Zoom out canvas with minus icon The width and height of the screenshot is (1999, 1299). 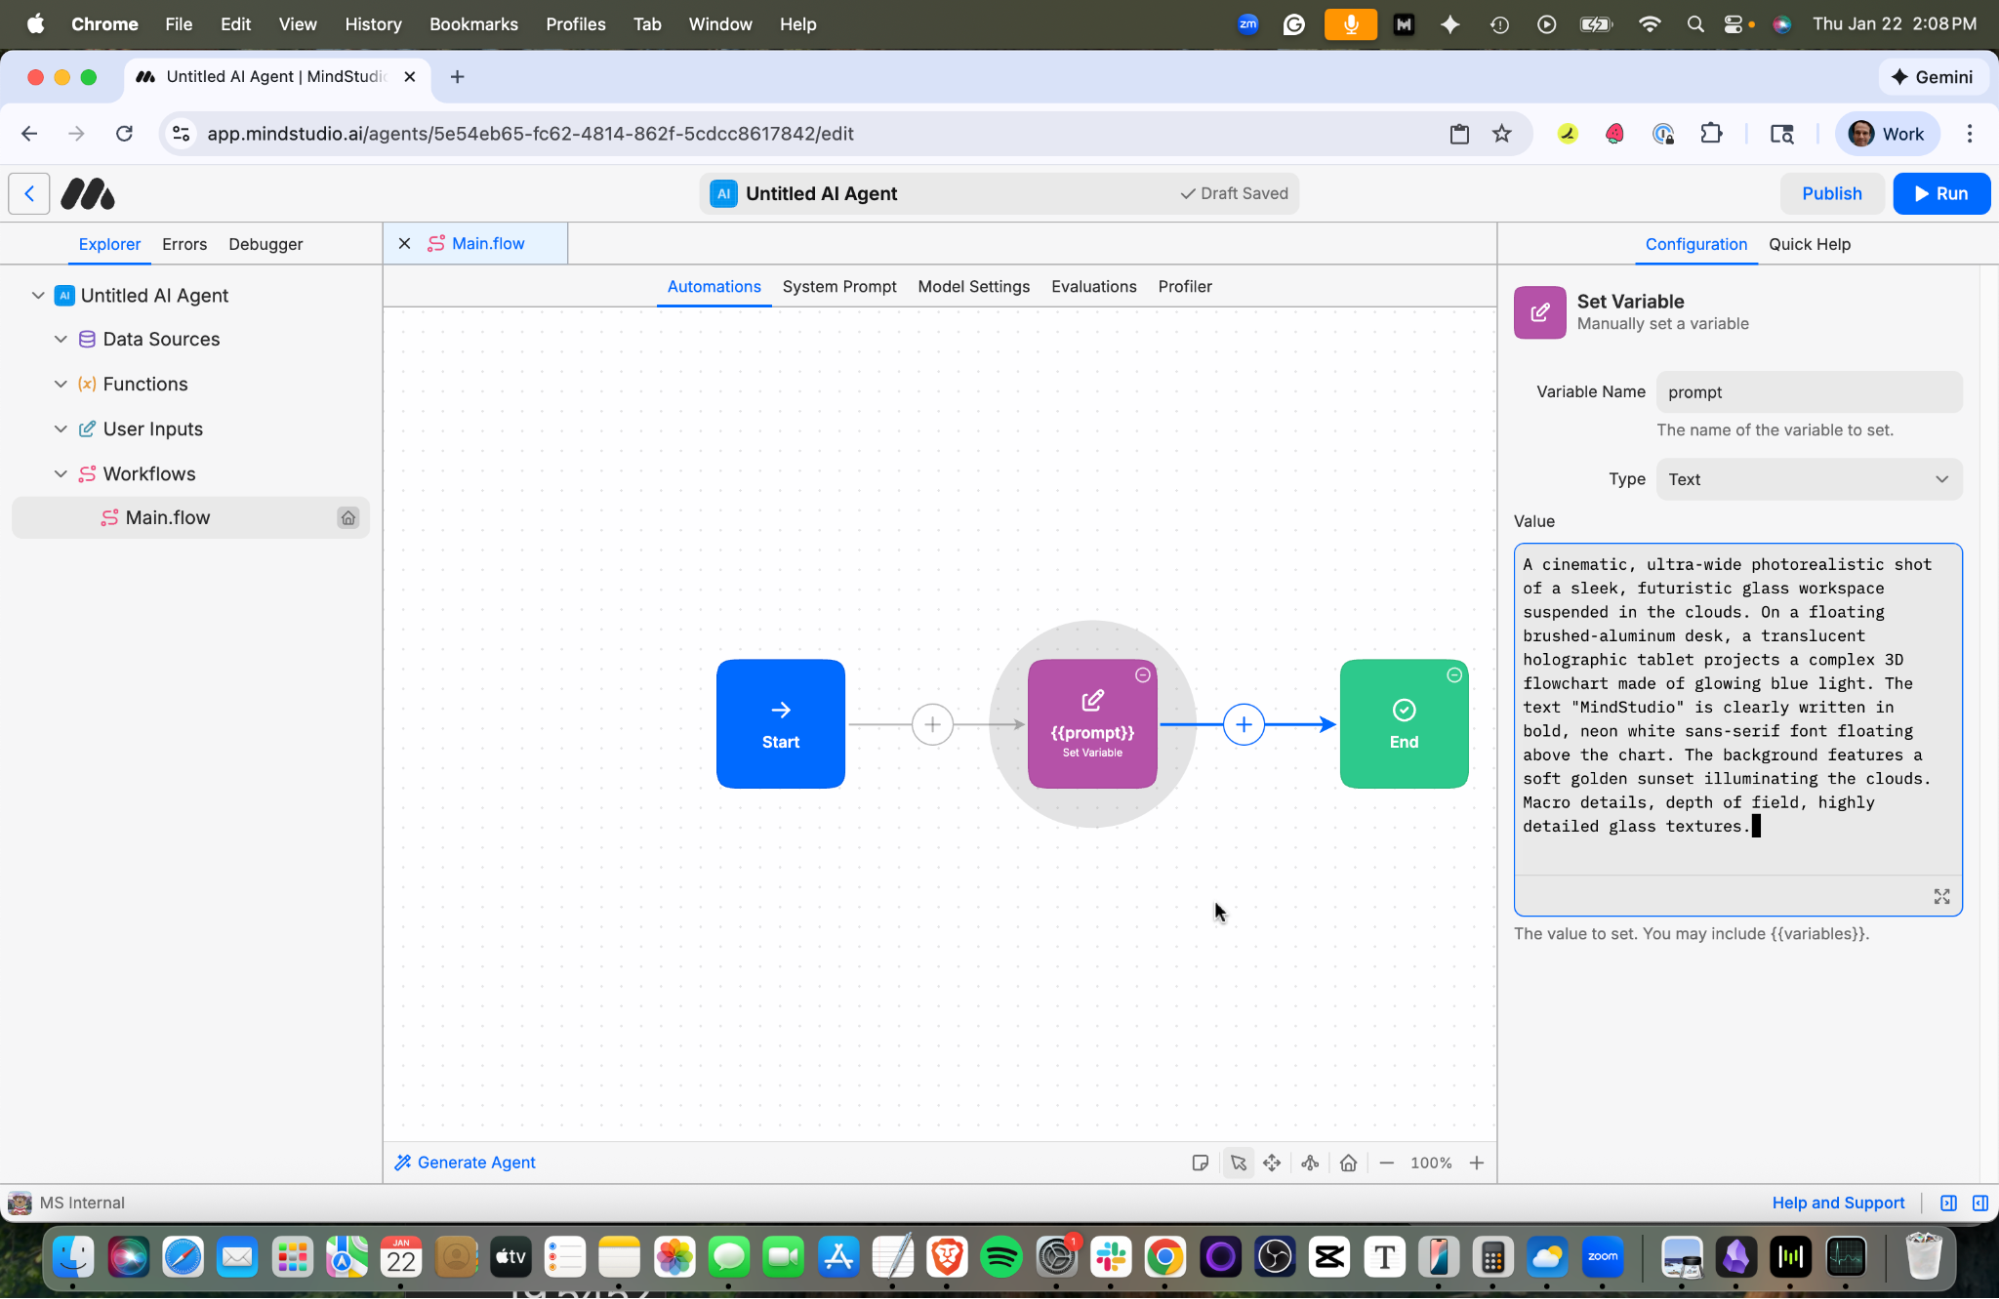coord(1386,1162)
